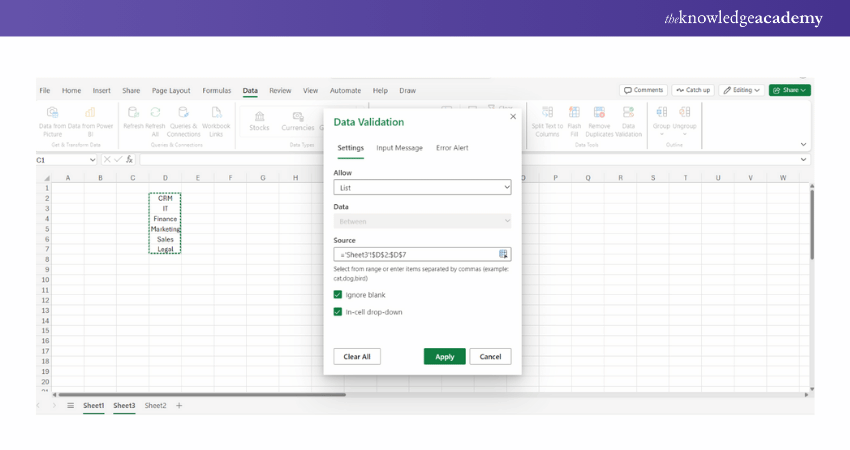Add a new sheet with plus icon

179,405
